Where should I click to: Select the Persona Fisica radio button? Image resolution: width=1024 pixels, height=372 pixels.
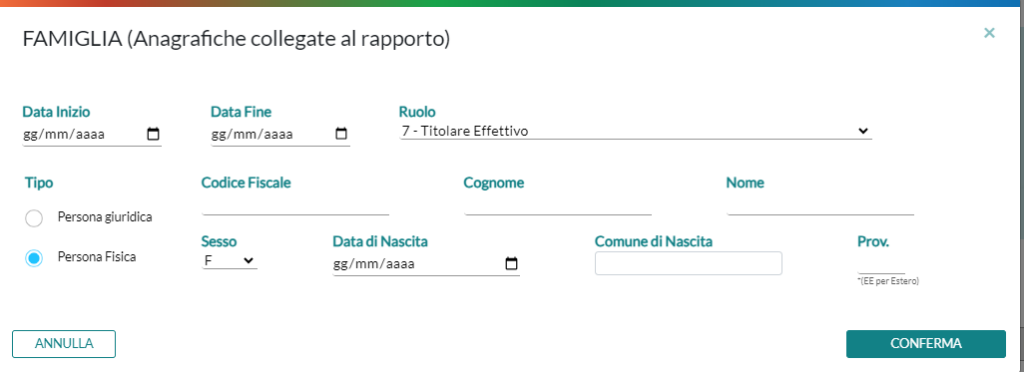point(34,258)
